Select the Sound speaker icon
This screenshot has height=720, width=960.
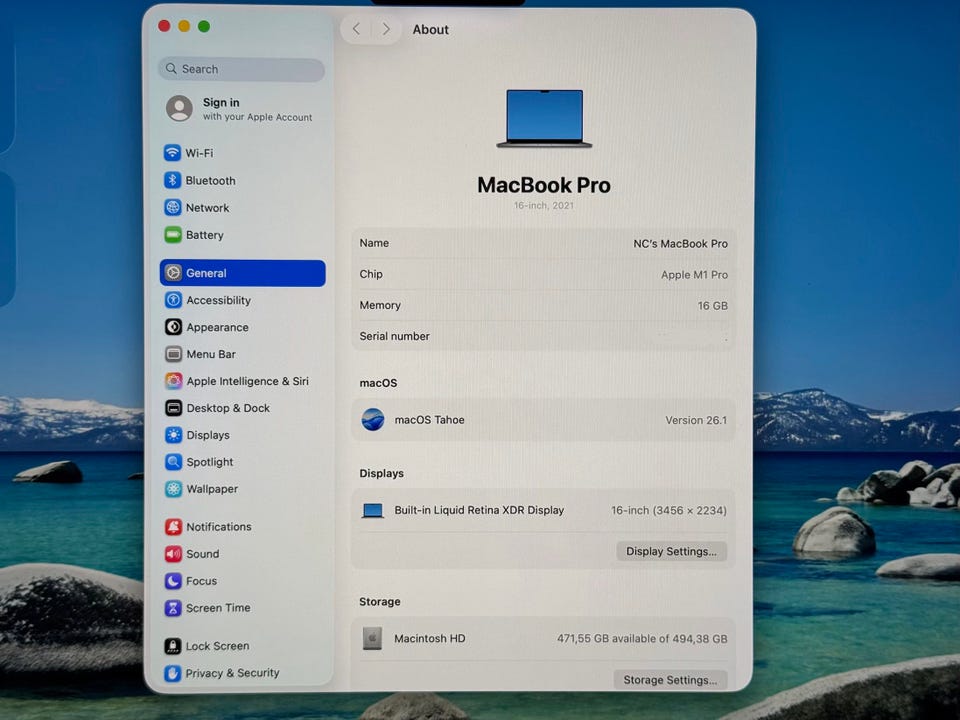(x=173, y=553)
